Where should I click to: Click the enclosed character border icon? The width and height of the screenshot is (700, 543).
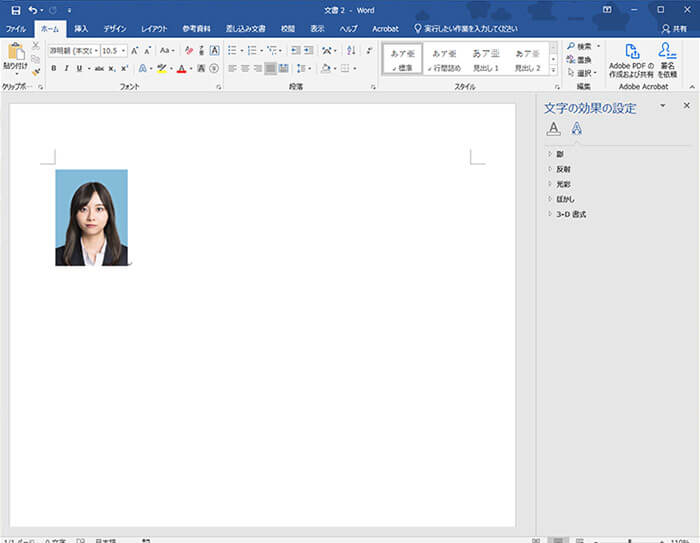(214, 50)
